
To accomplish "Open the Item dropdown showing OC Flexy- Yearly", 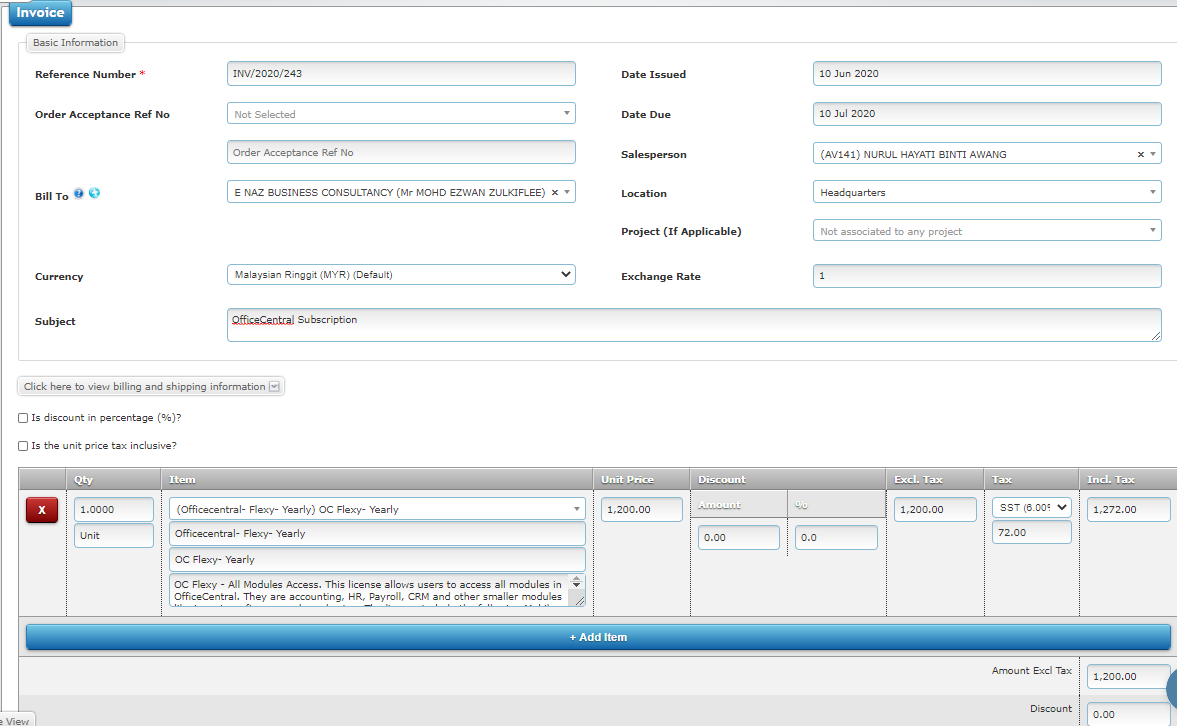I will pyautogui.click(x=377, y=509).
